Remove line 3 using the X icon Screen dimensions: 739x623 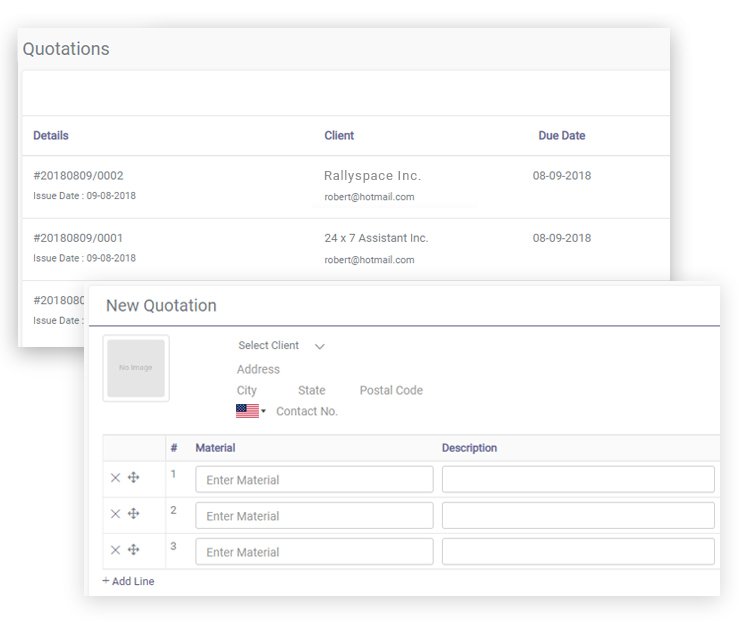tap(115, 550)
